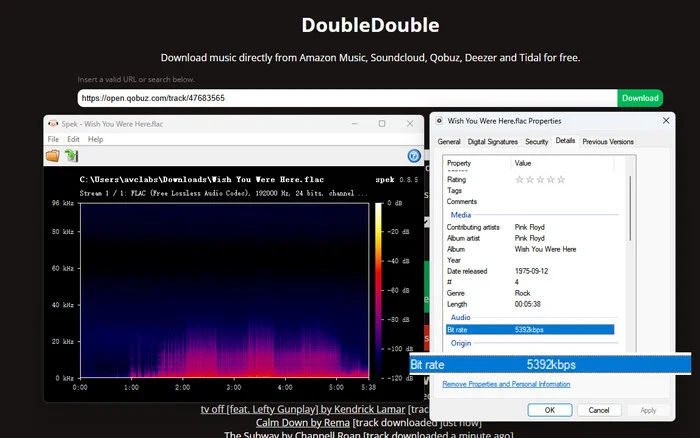Close the Properties dialog window
This screenshot has width=700, height=438.
[x=666, y=121]
